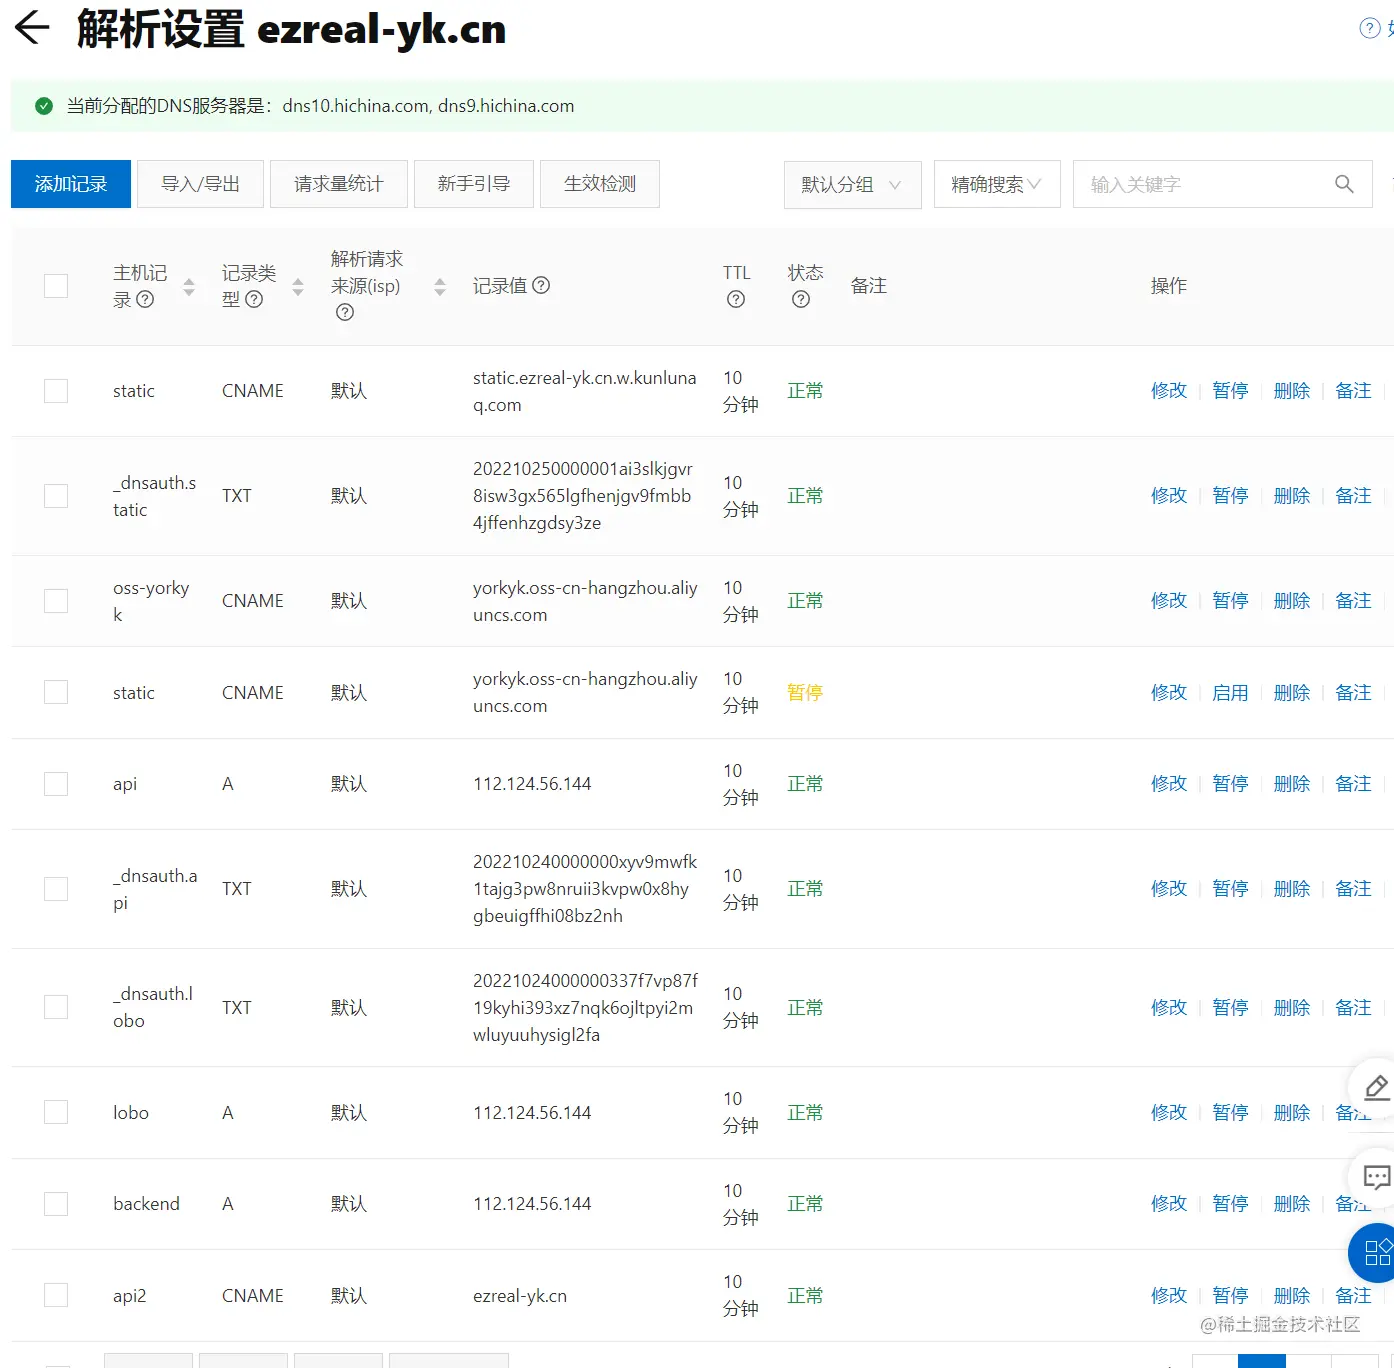Screen dimensions: 1394x1368
Task: Click 暂停 for lobo A record
Action: click(1230, 1113)
